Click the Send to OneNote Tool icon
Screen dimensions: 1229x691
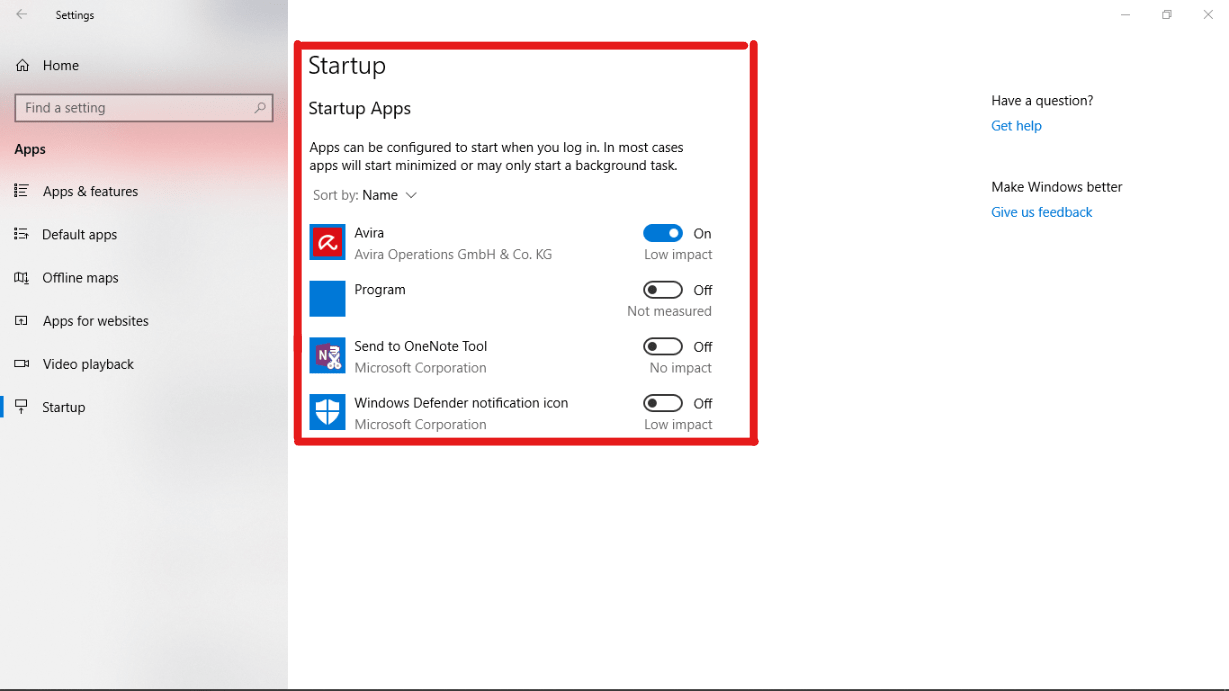[327, 356]
